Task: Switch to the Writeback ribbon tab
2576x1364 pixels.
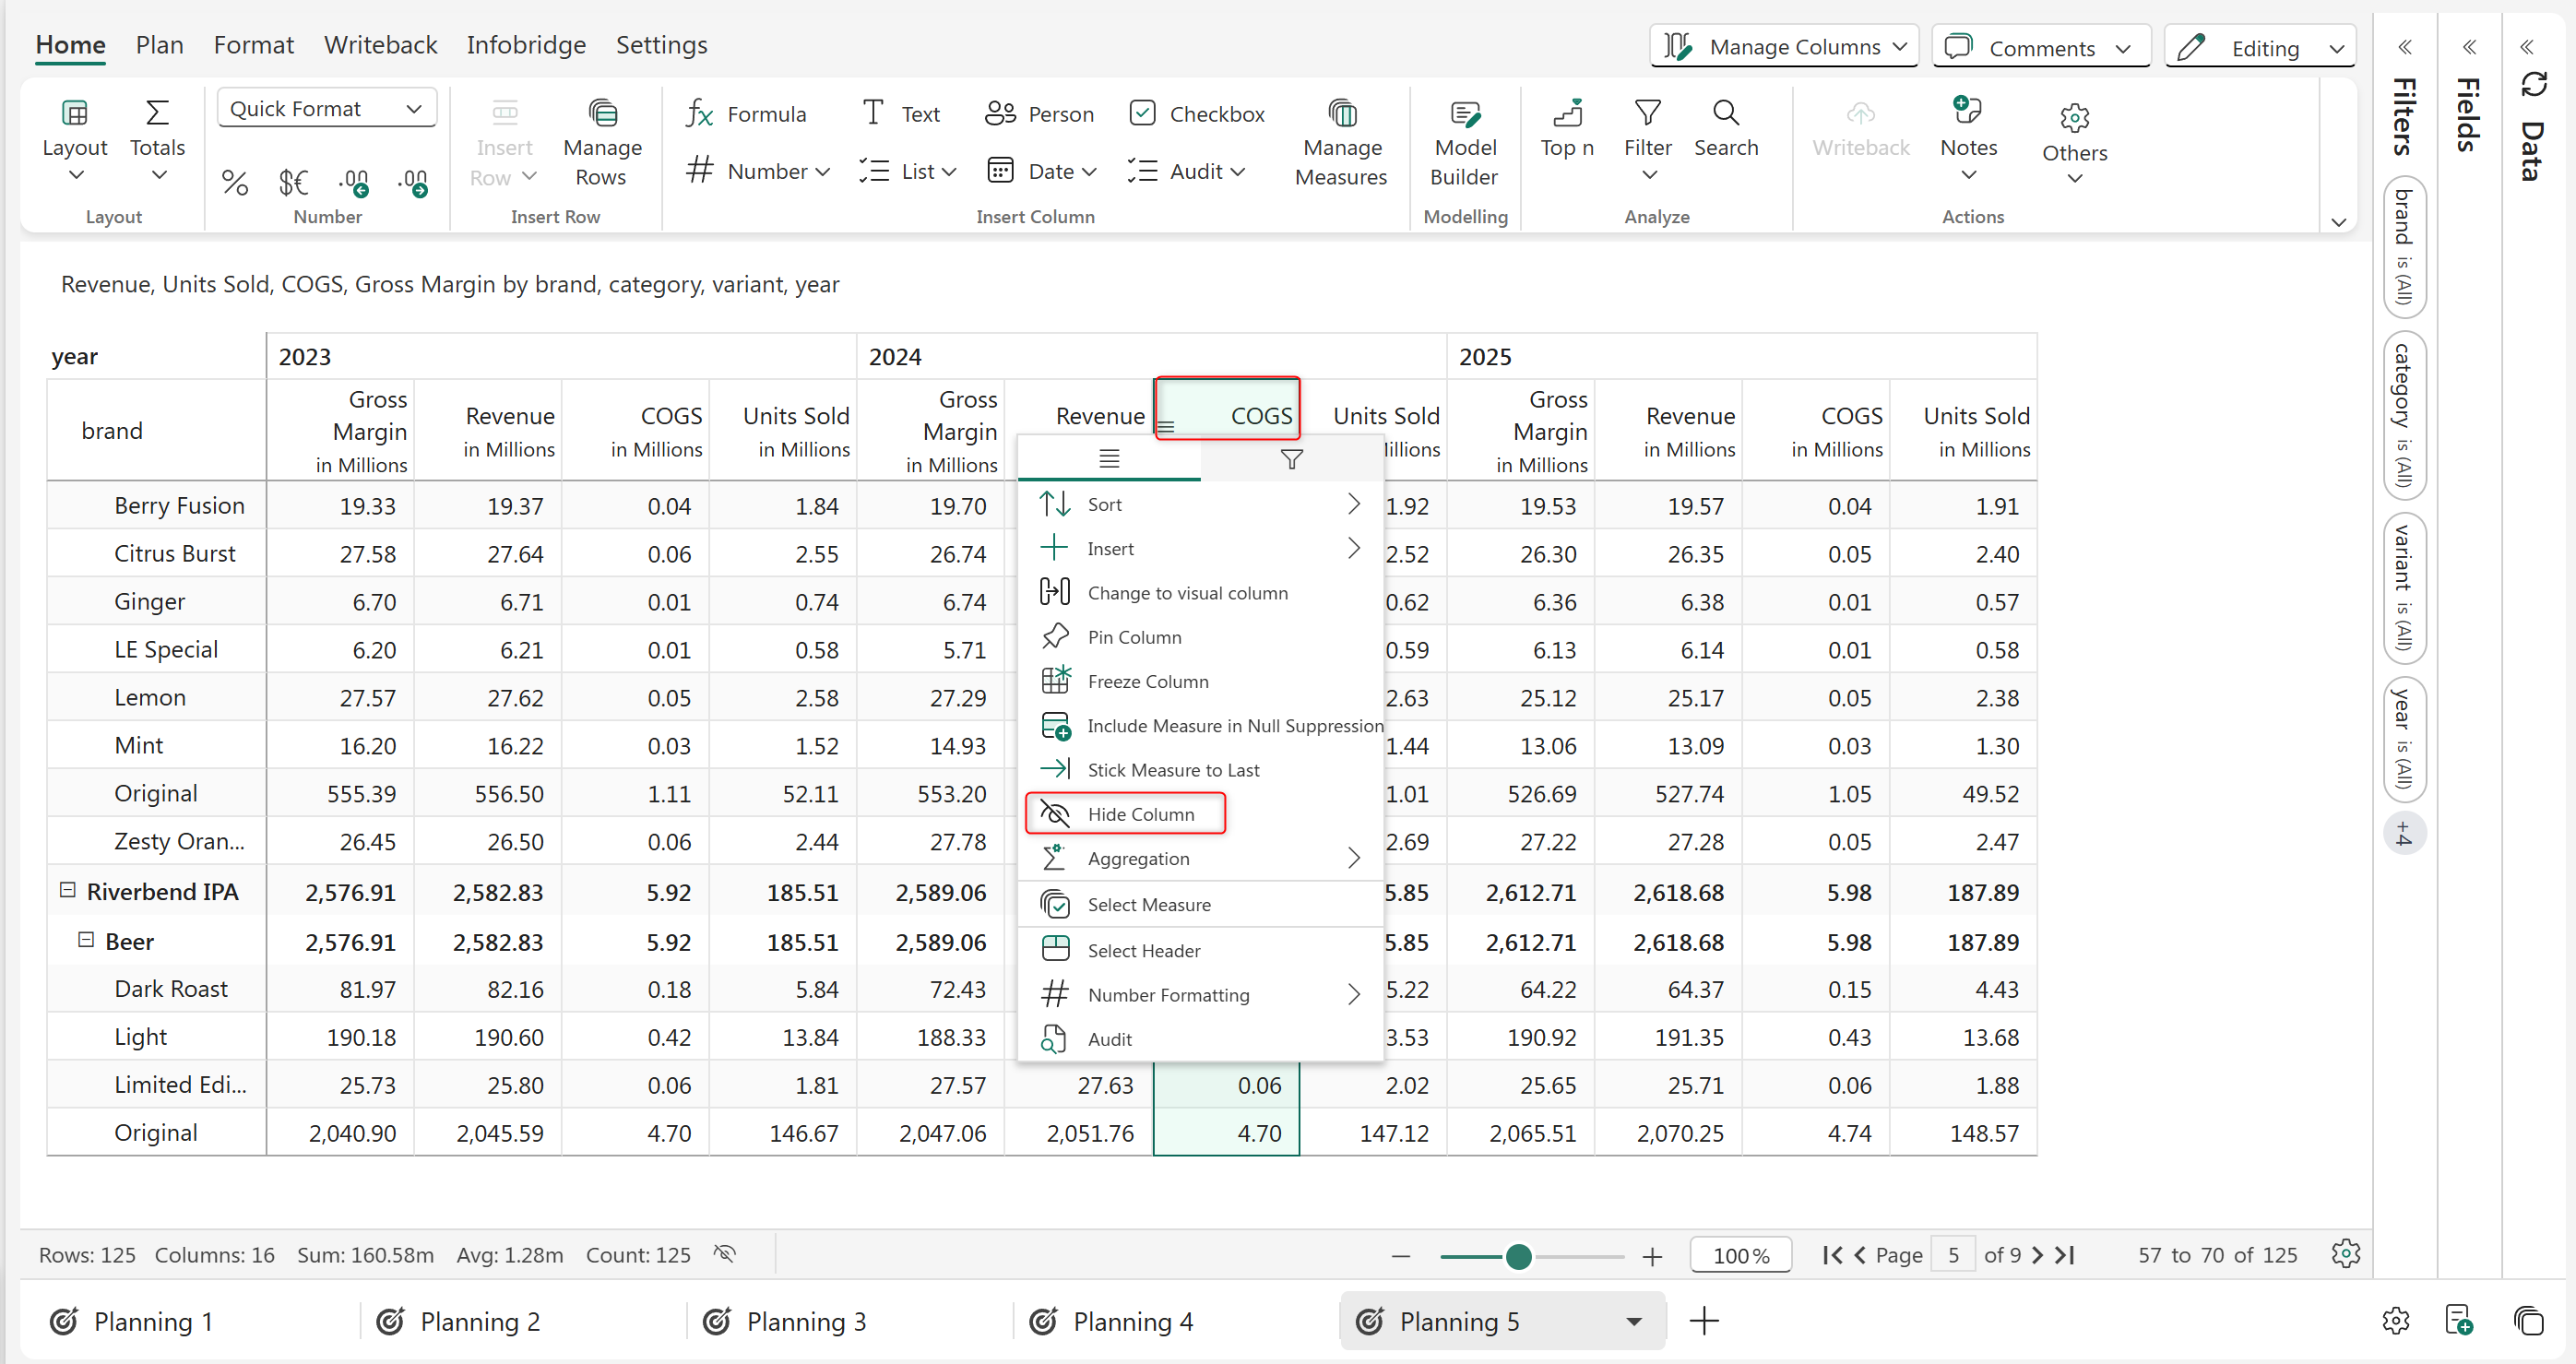Action: click(x=380, y=45)
